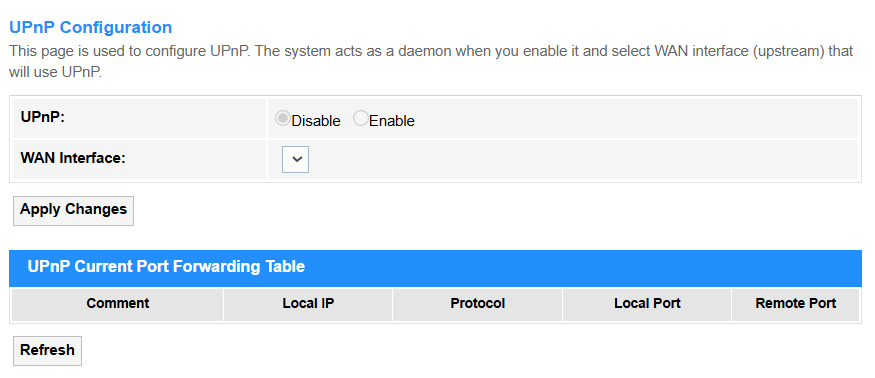The width and height of the screenshot is (875, 378).
Task: Open the WAN Interface dropdown
Action: coord(295,160)
